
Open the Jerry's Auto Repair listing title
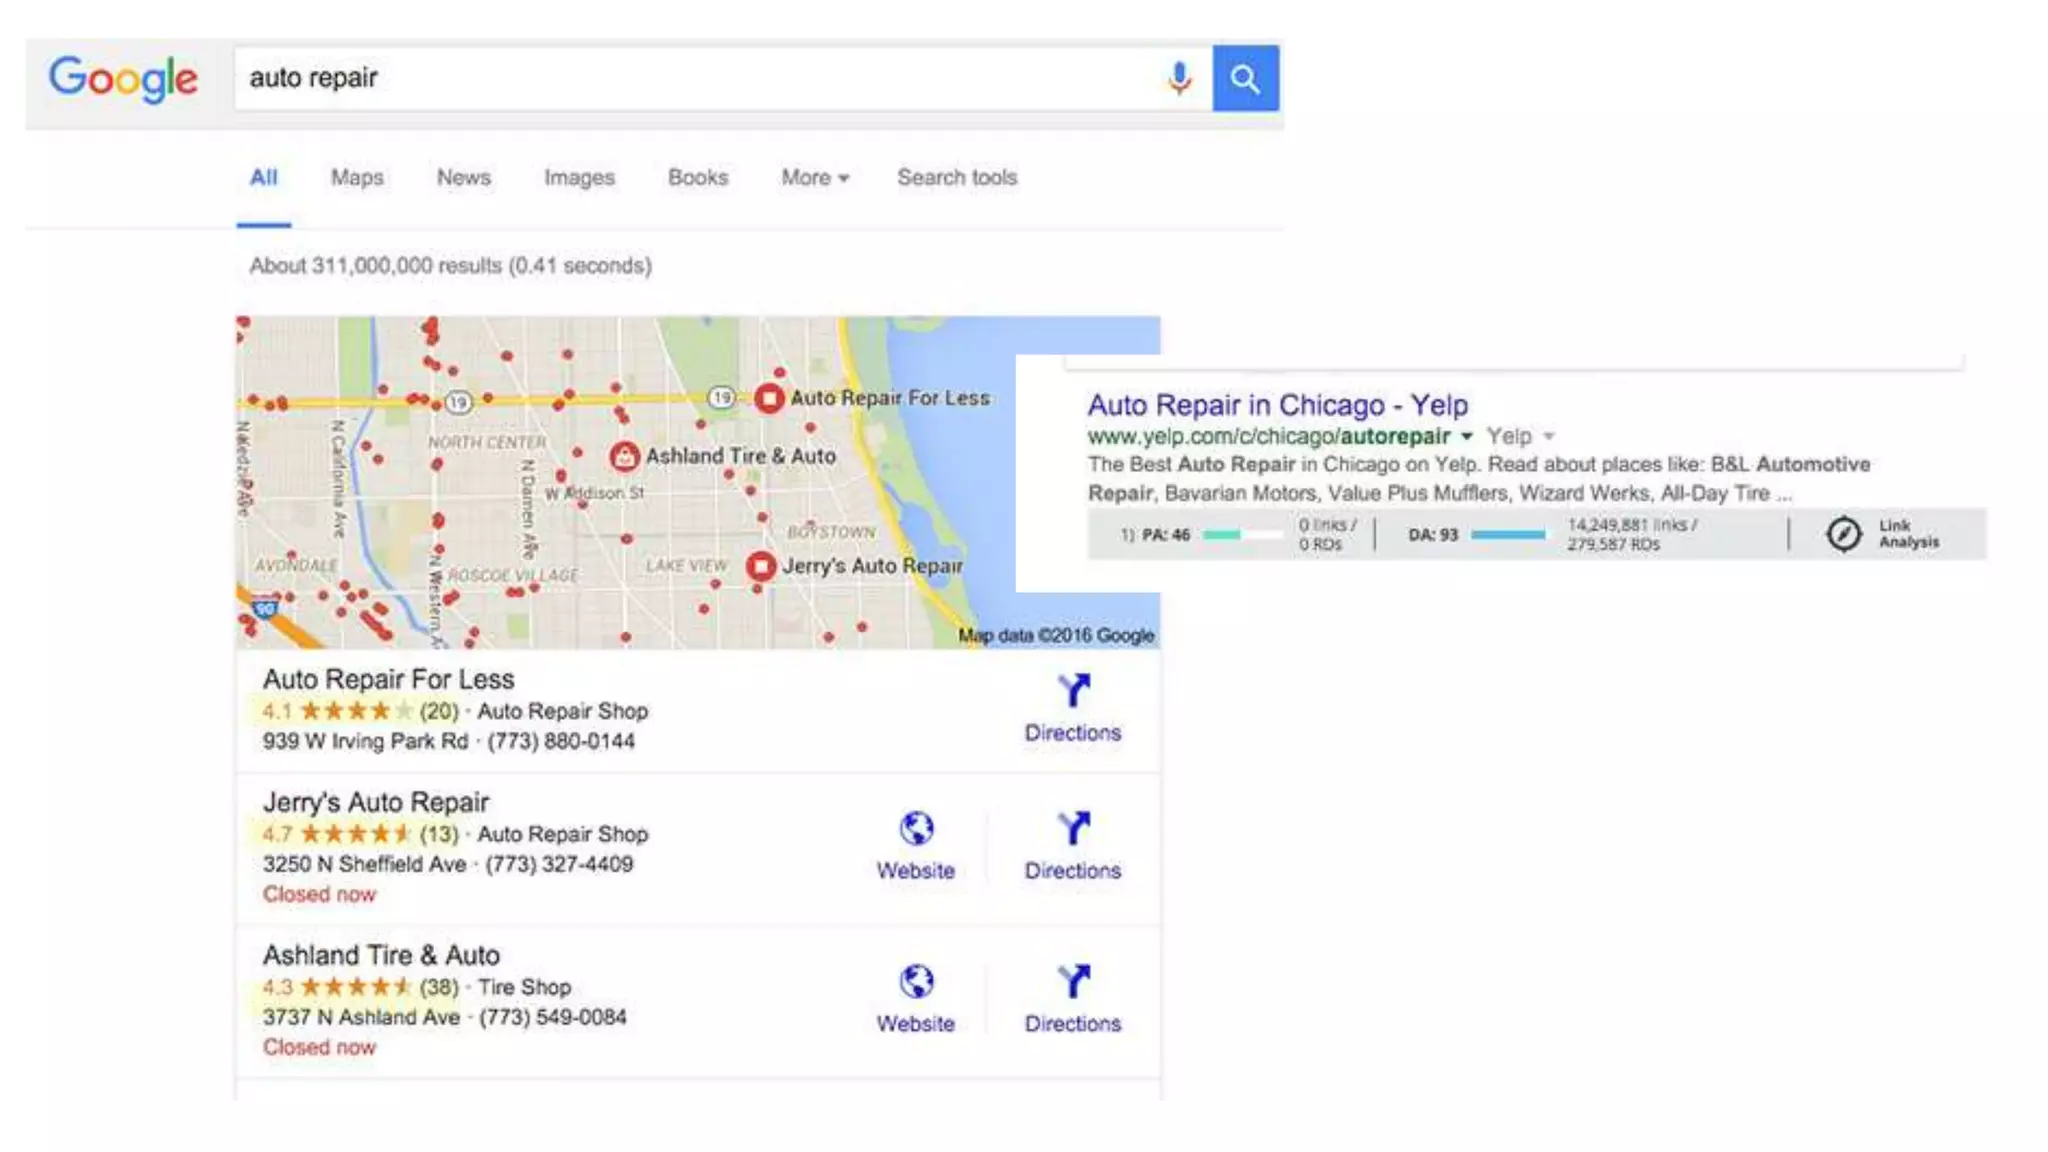coord(376,802)
